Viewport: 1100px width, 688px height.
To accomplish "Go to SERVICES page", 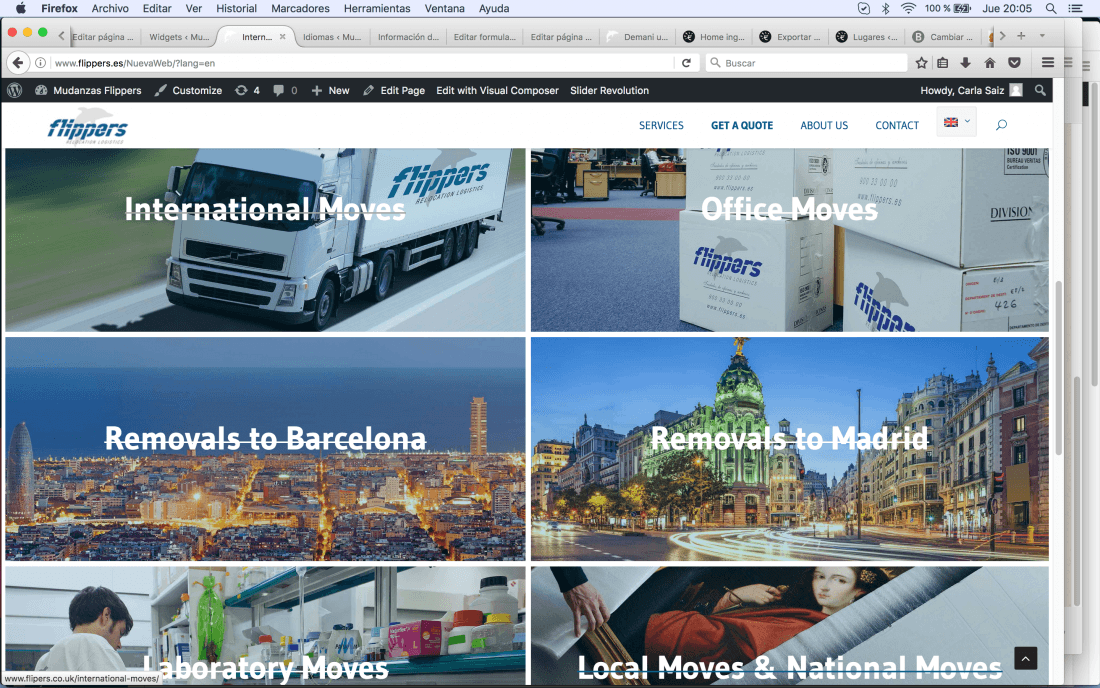I will pyautogui.click(x=661, y=125).
